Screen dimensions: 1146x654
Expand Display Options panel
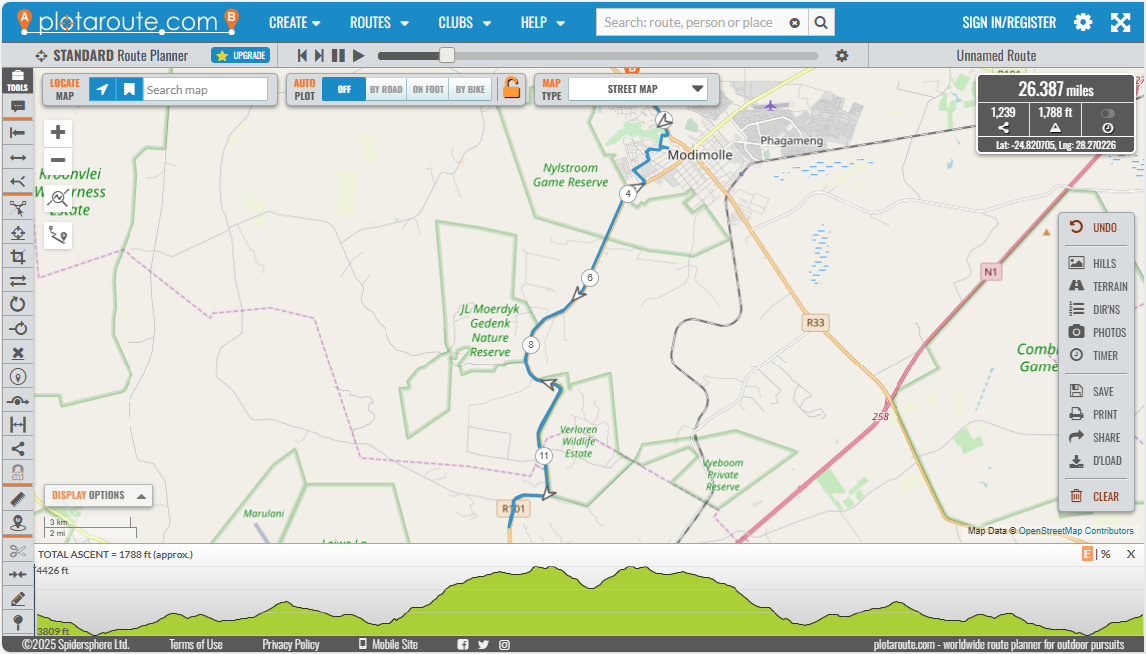point(98,495)
